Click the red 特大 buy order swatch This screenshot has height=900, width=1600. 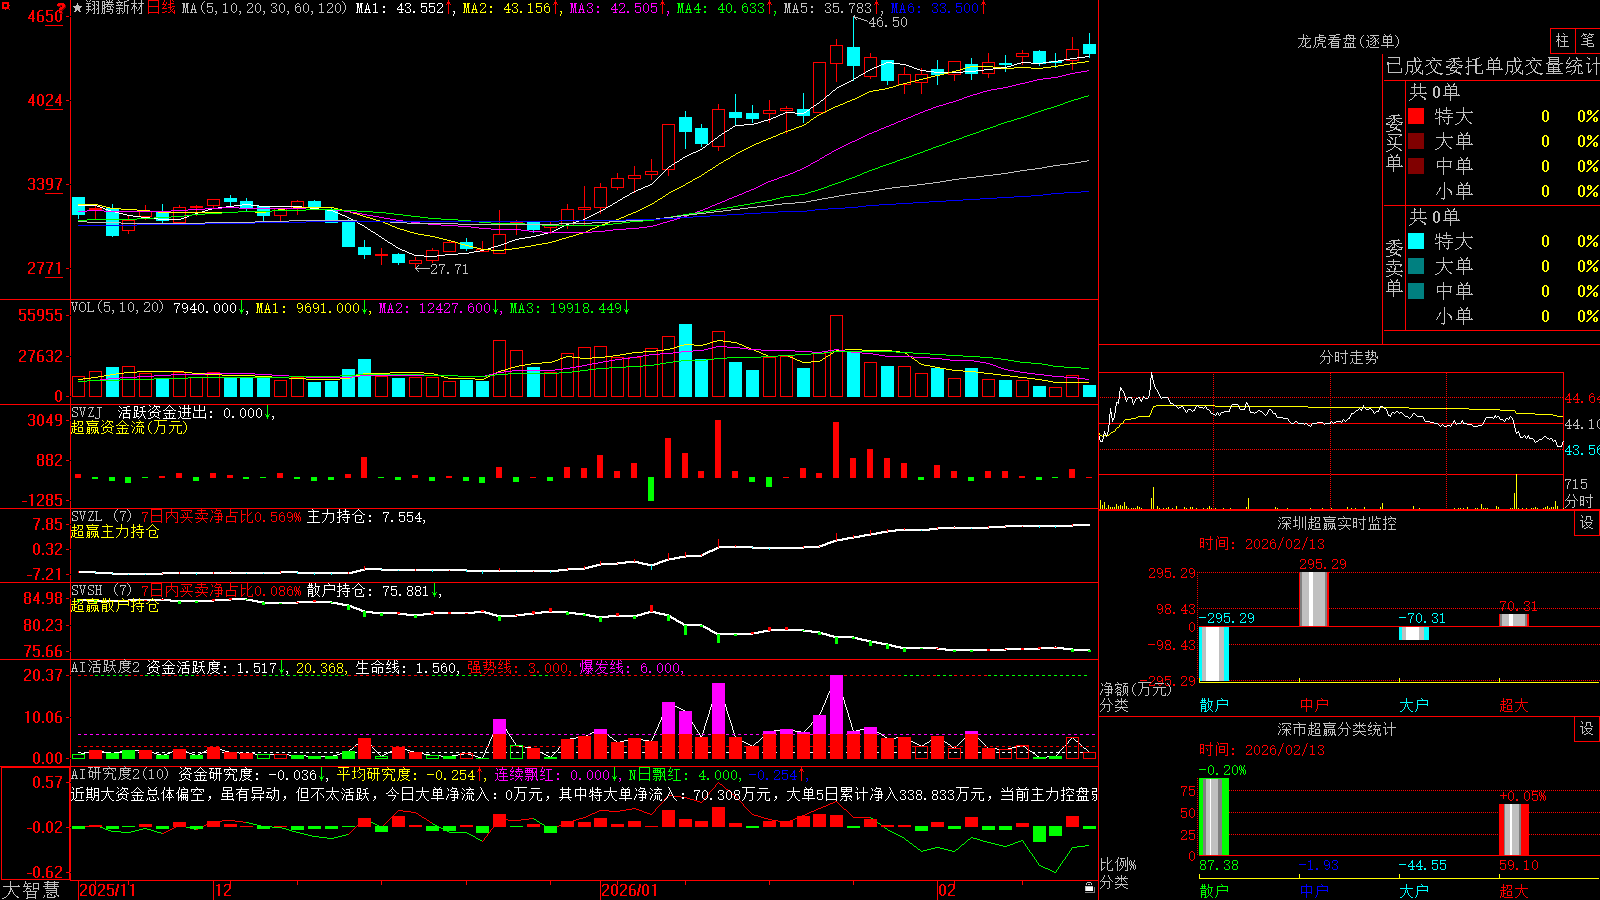[x=1416, y=116]
